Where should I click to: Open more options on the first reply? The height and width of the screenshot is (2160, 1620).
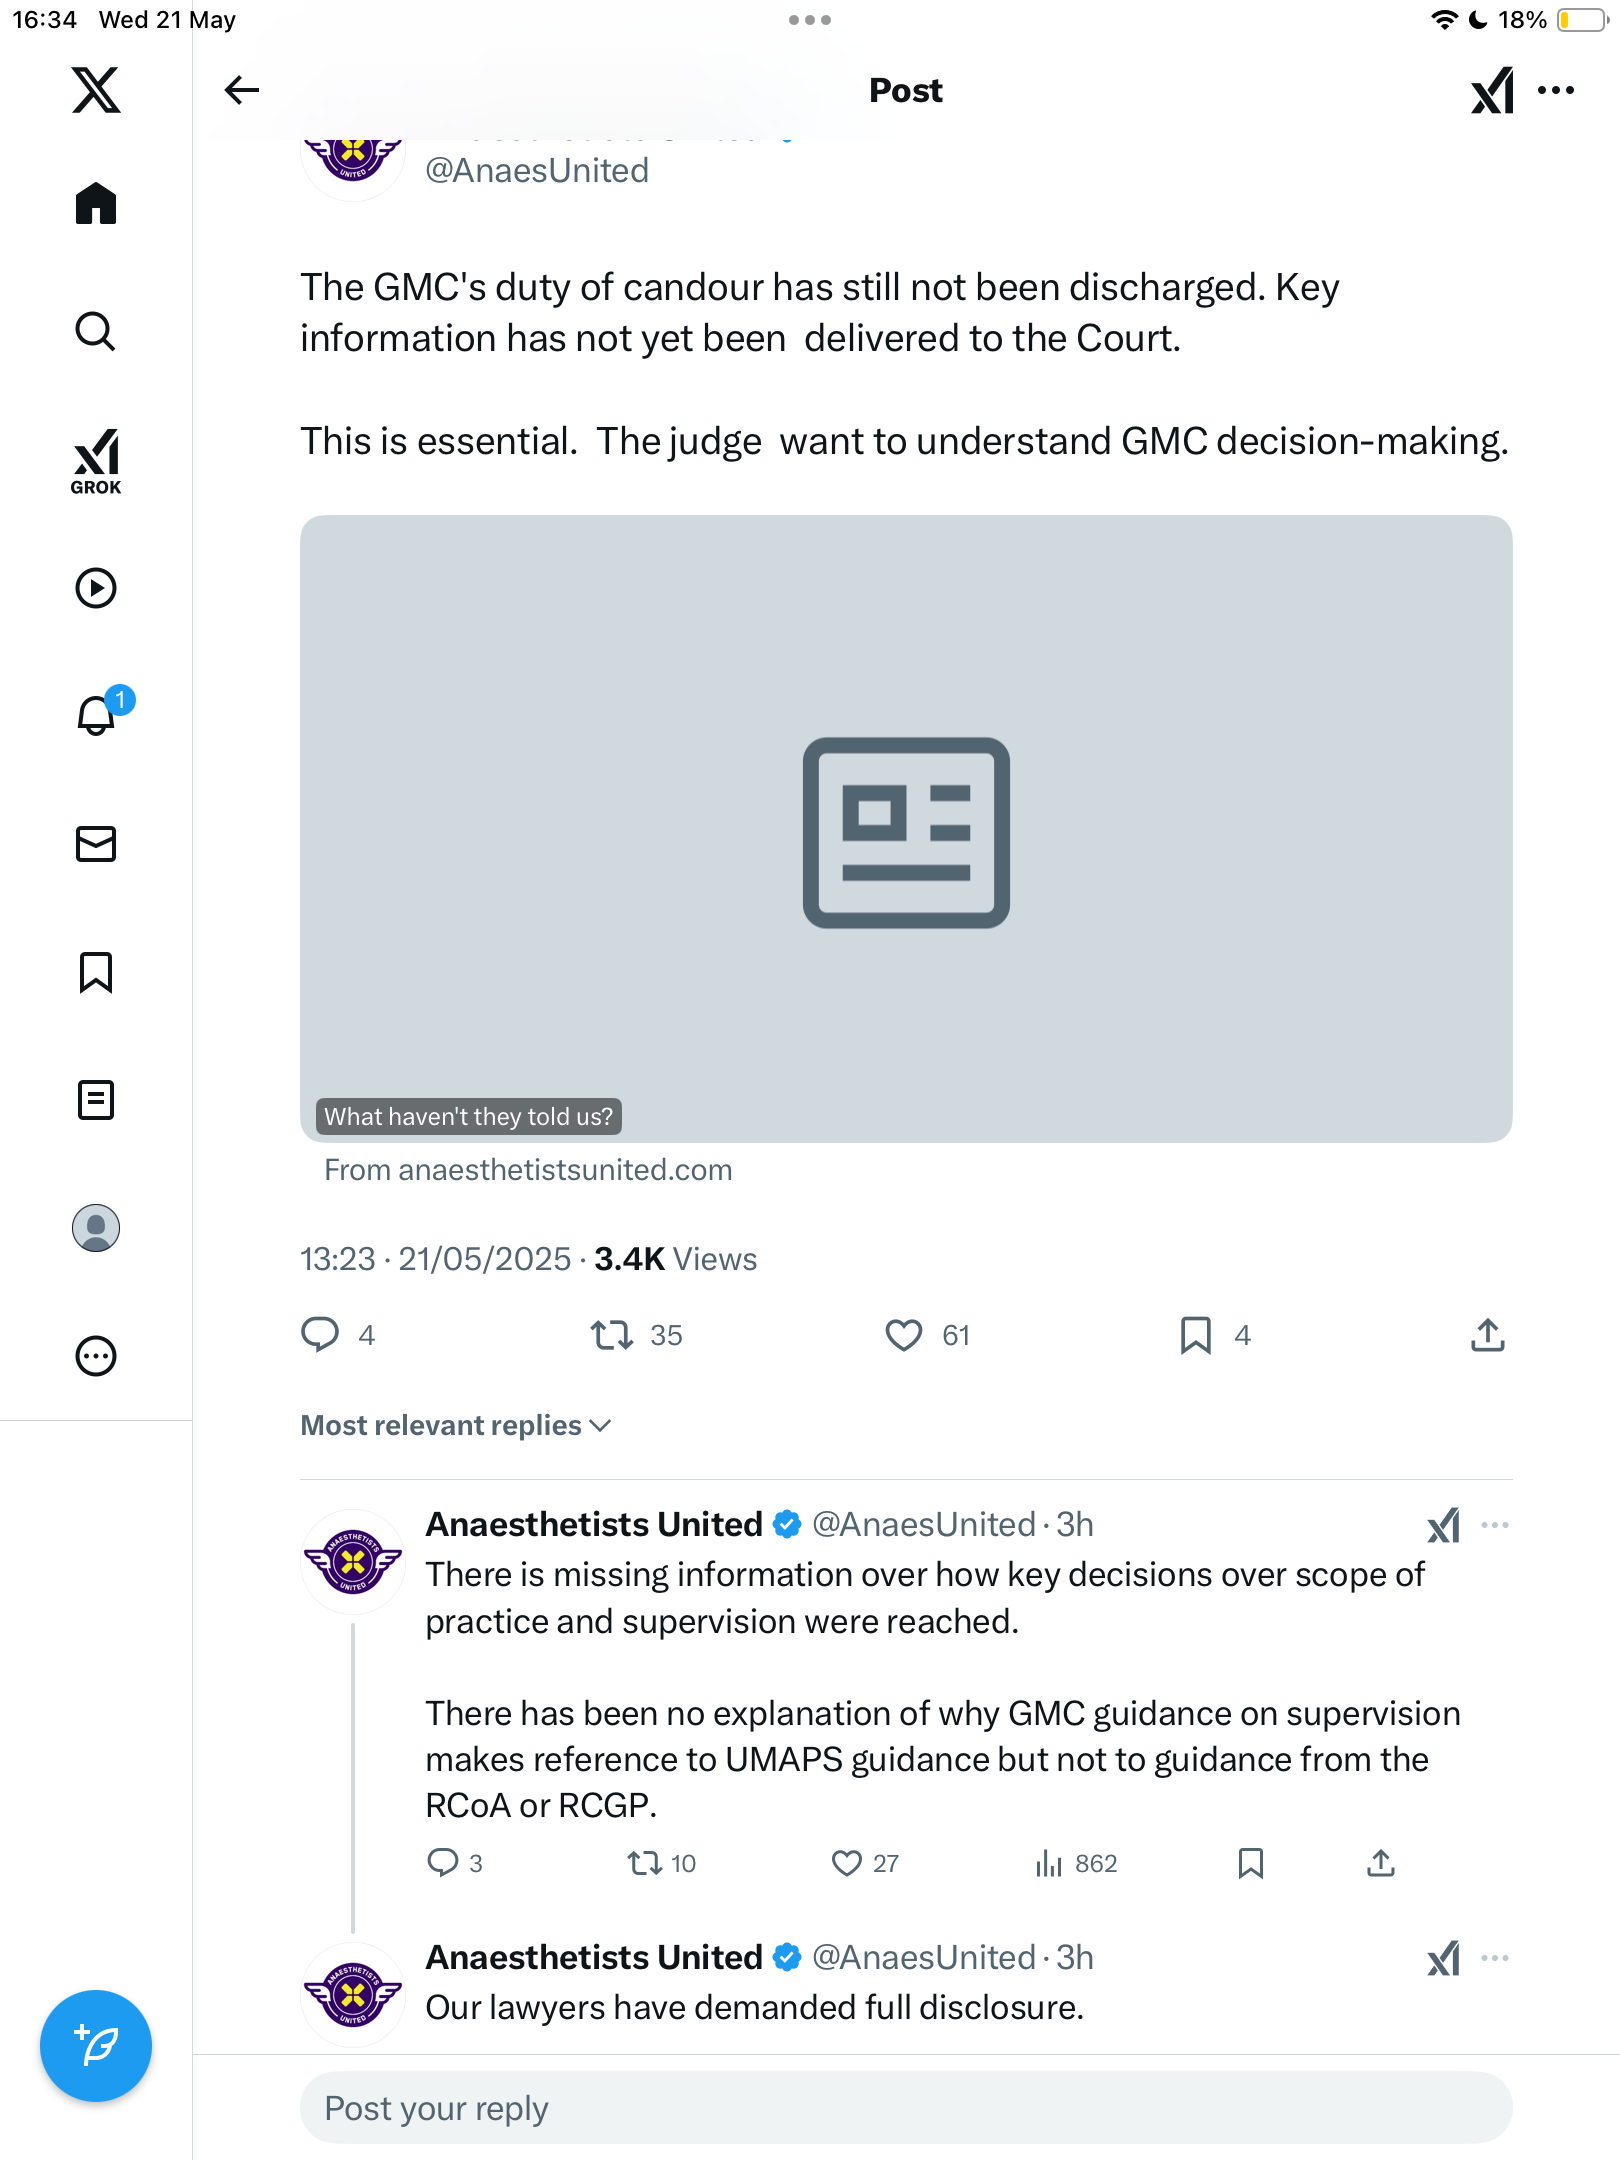coord(1495,1525)
